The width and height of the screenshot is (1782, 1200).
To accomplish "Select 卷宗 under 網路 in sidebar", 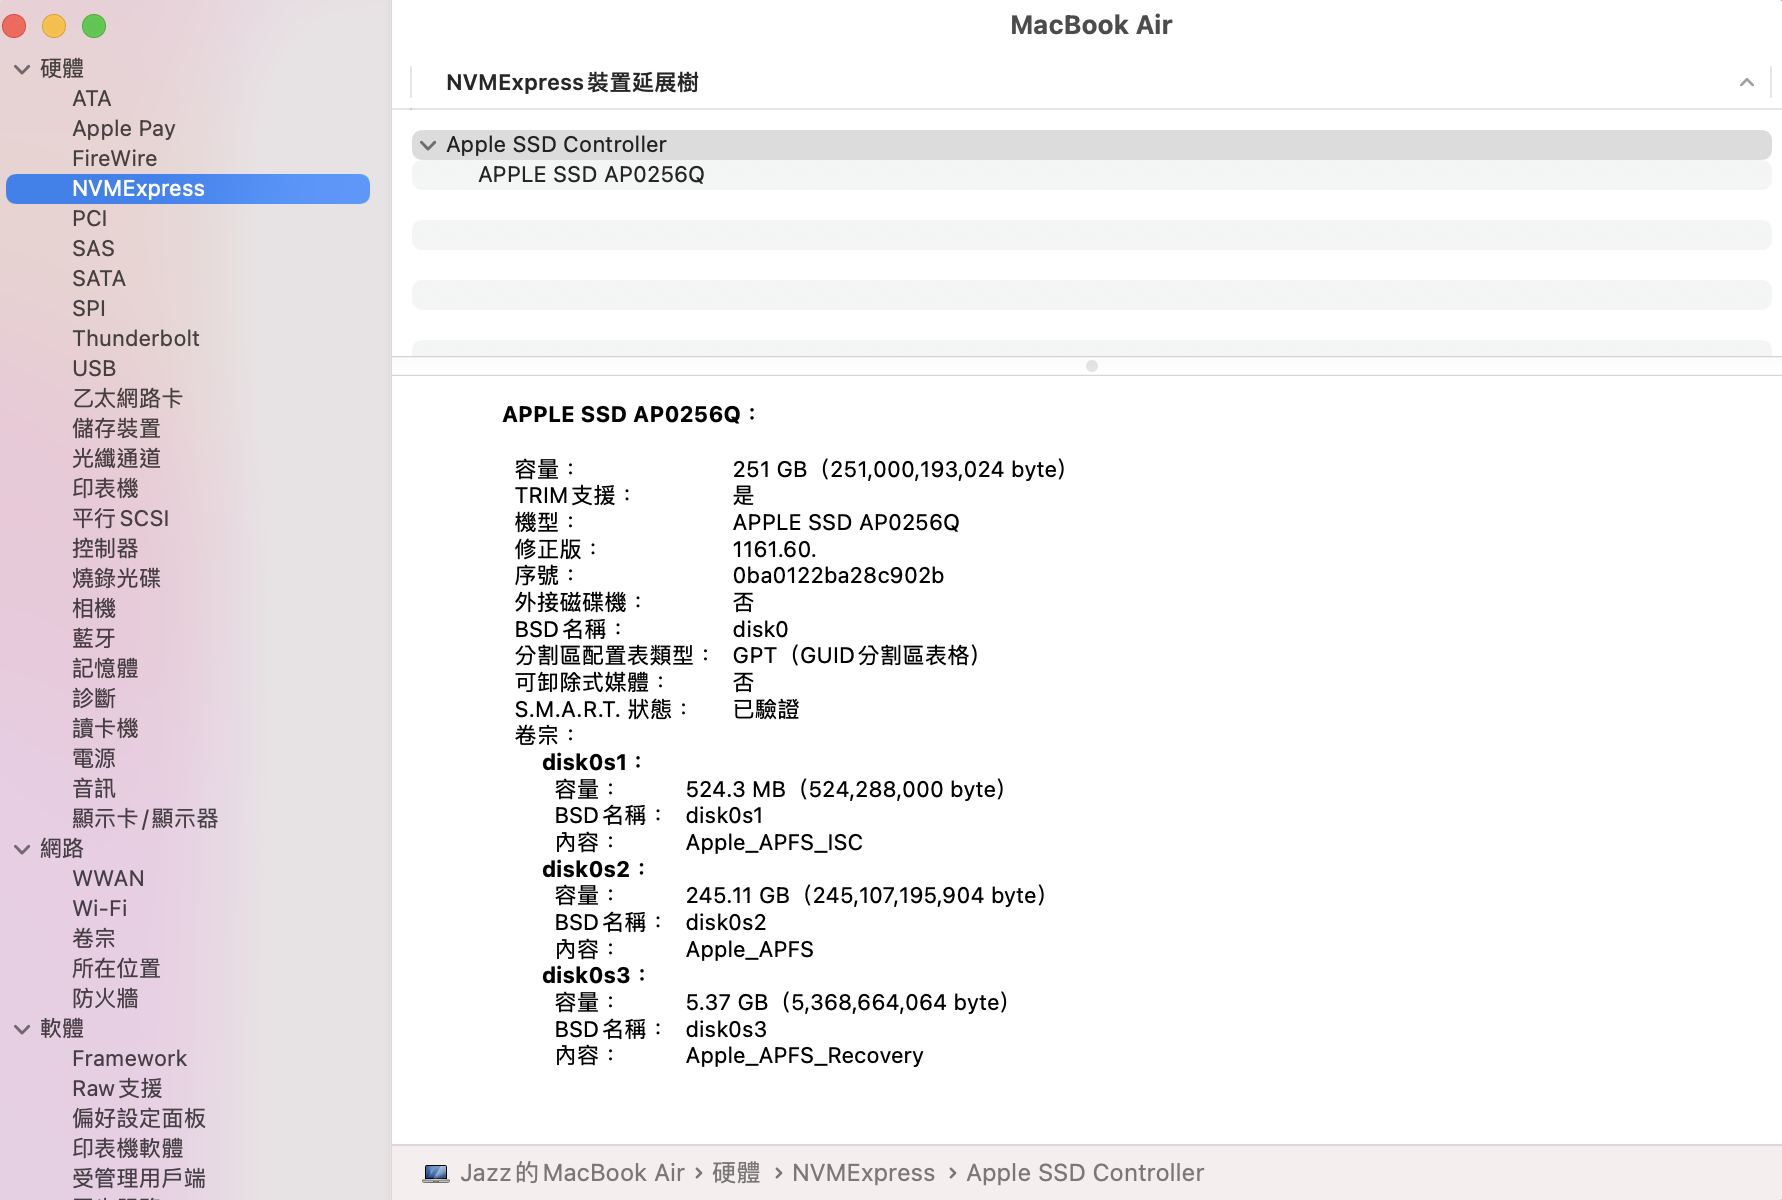I will 95,939.
